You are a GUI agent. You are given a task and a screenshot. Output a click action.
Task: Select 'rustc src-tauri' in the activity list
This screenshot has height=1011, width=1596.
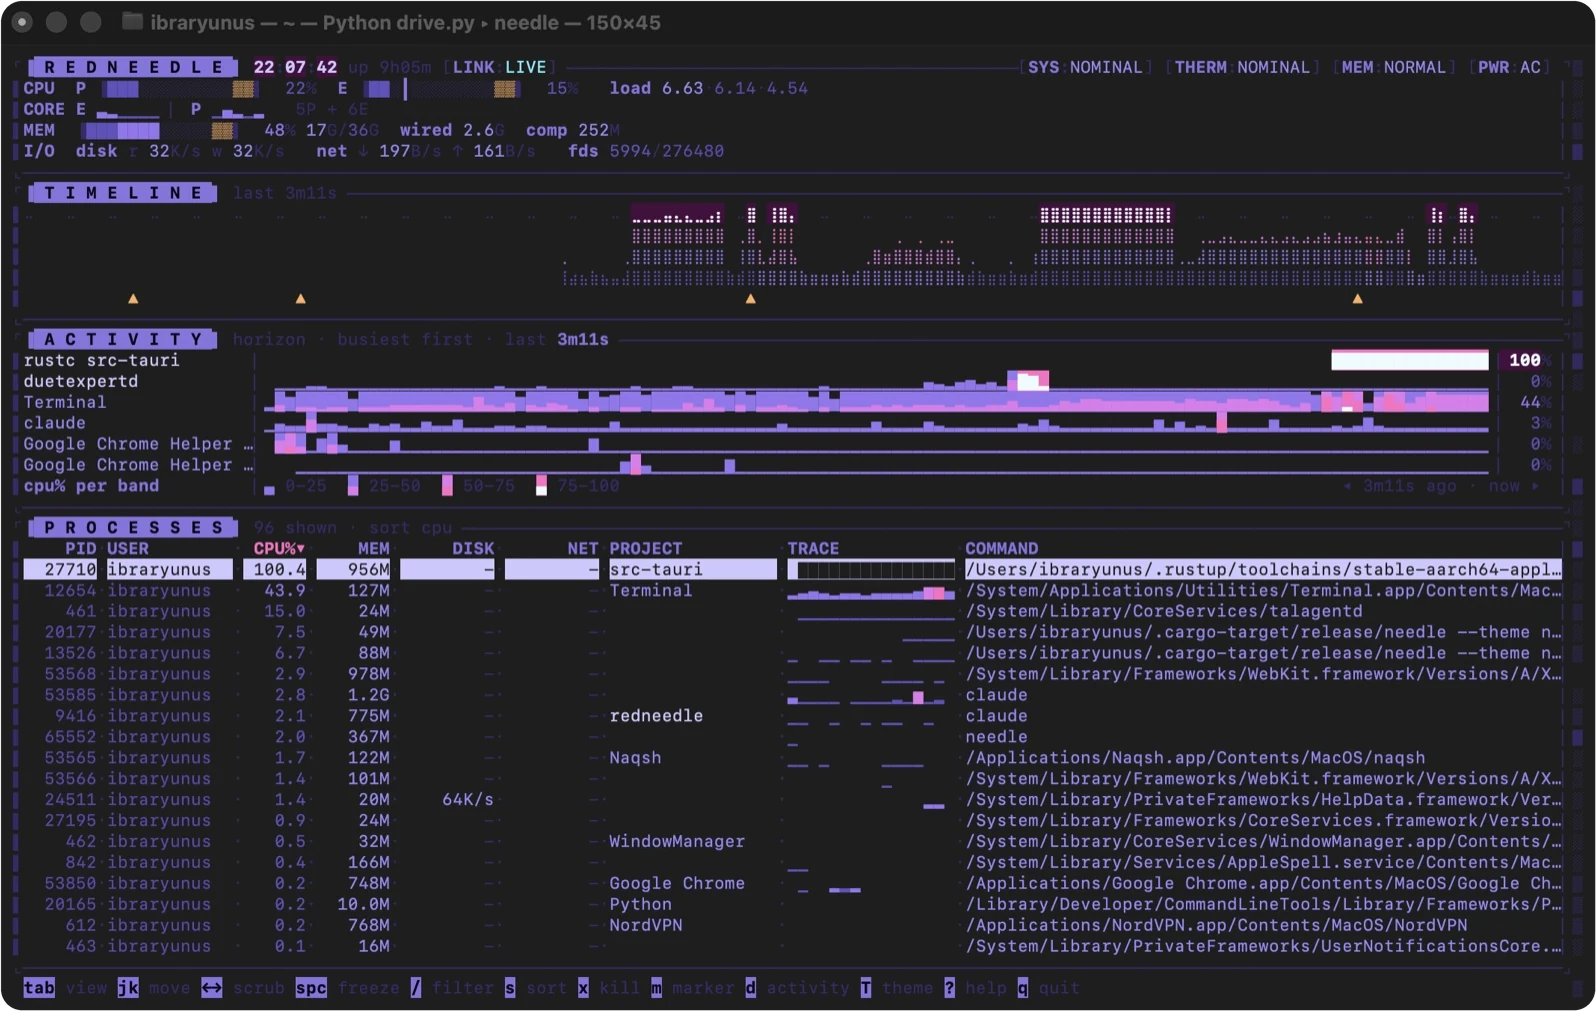[x=102, y=360]
